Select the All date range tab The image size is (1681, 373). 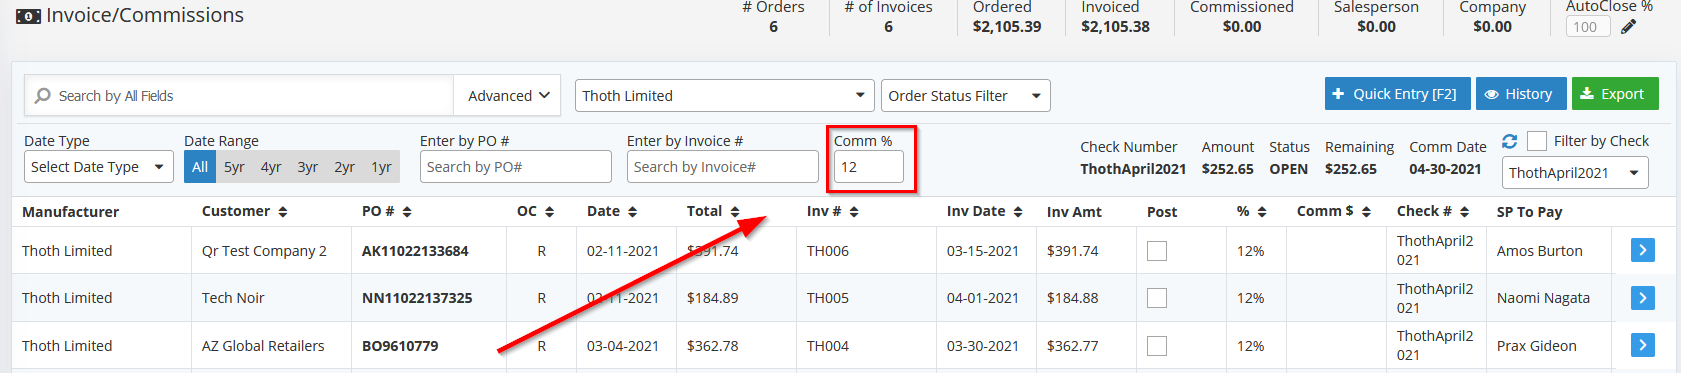click(x=200, y=167)
